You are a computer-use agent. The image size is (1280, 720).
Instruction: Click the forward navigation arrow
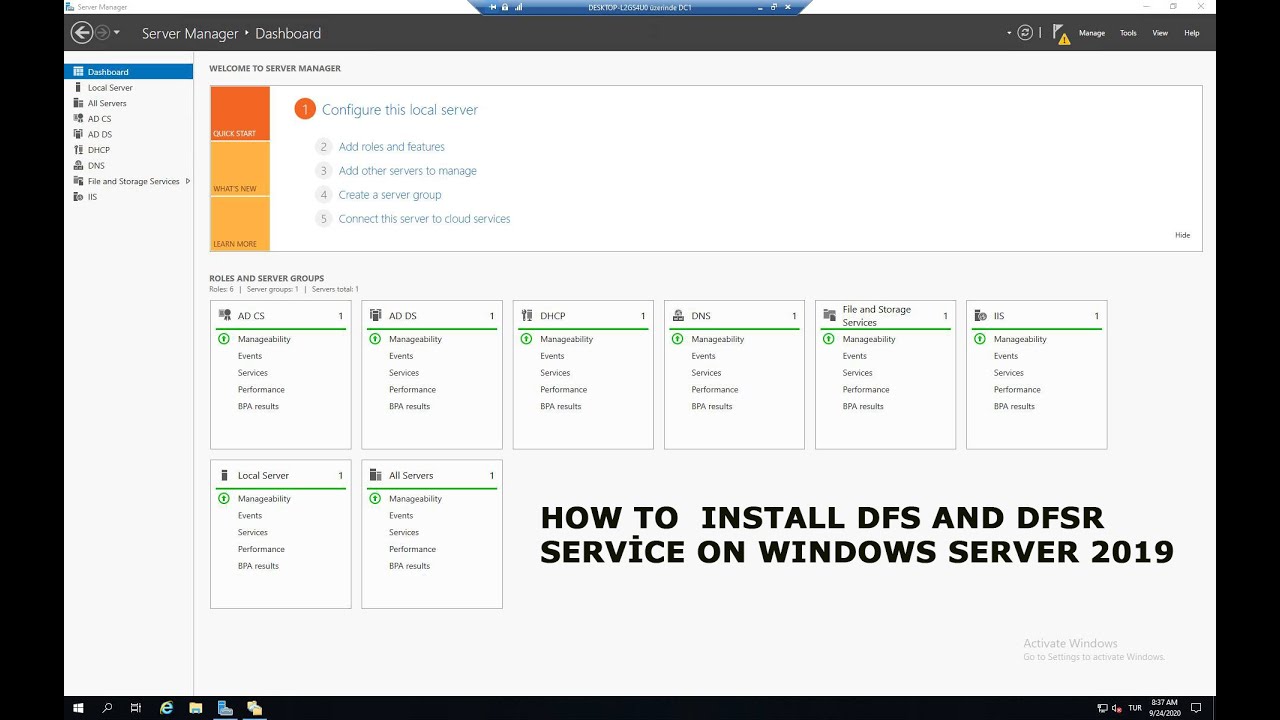point(102,33)
